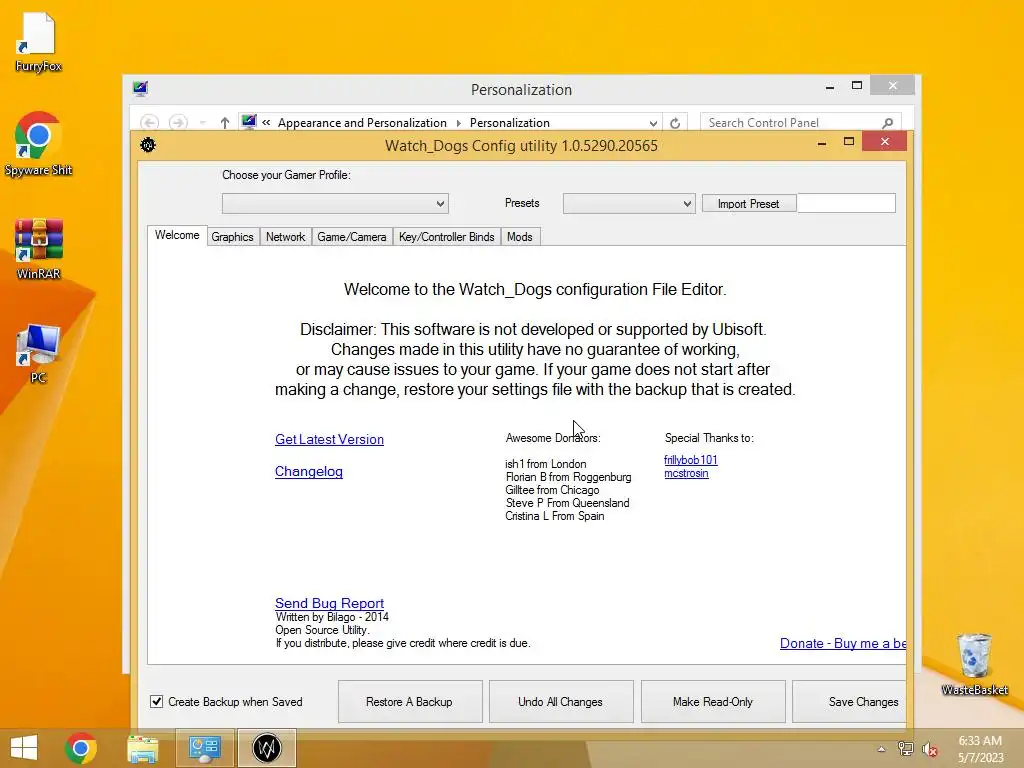Open the Game/Camera tab
The image size is (1024, 768).
click(352, 236)
